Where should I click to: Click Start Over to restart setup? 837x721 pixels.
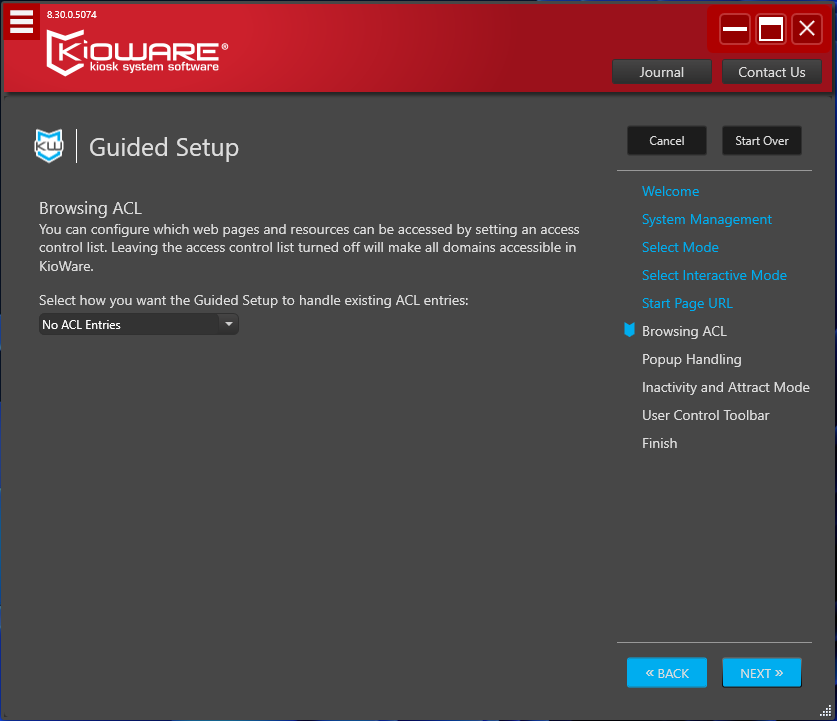pos(761,140)
